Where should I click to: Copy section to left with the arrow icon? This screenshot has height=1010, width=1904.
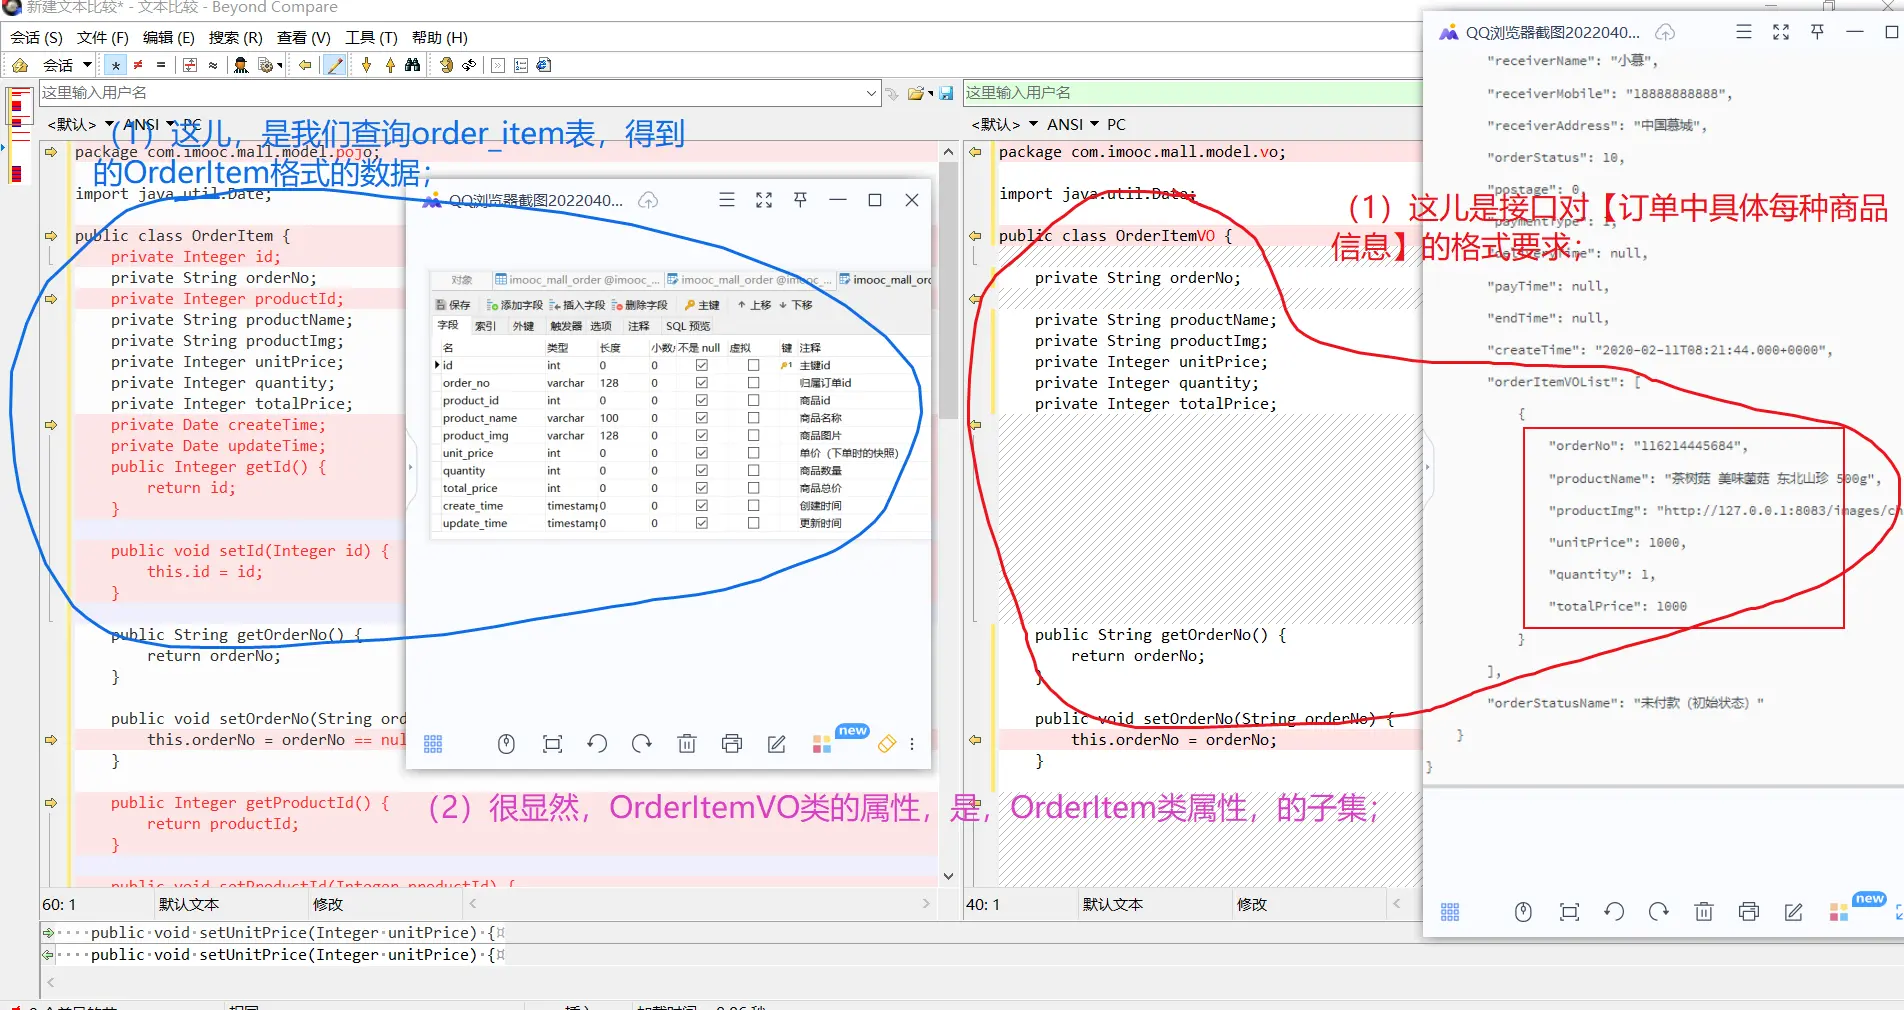coord(305,65)
